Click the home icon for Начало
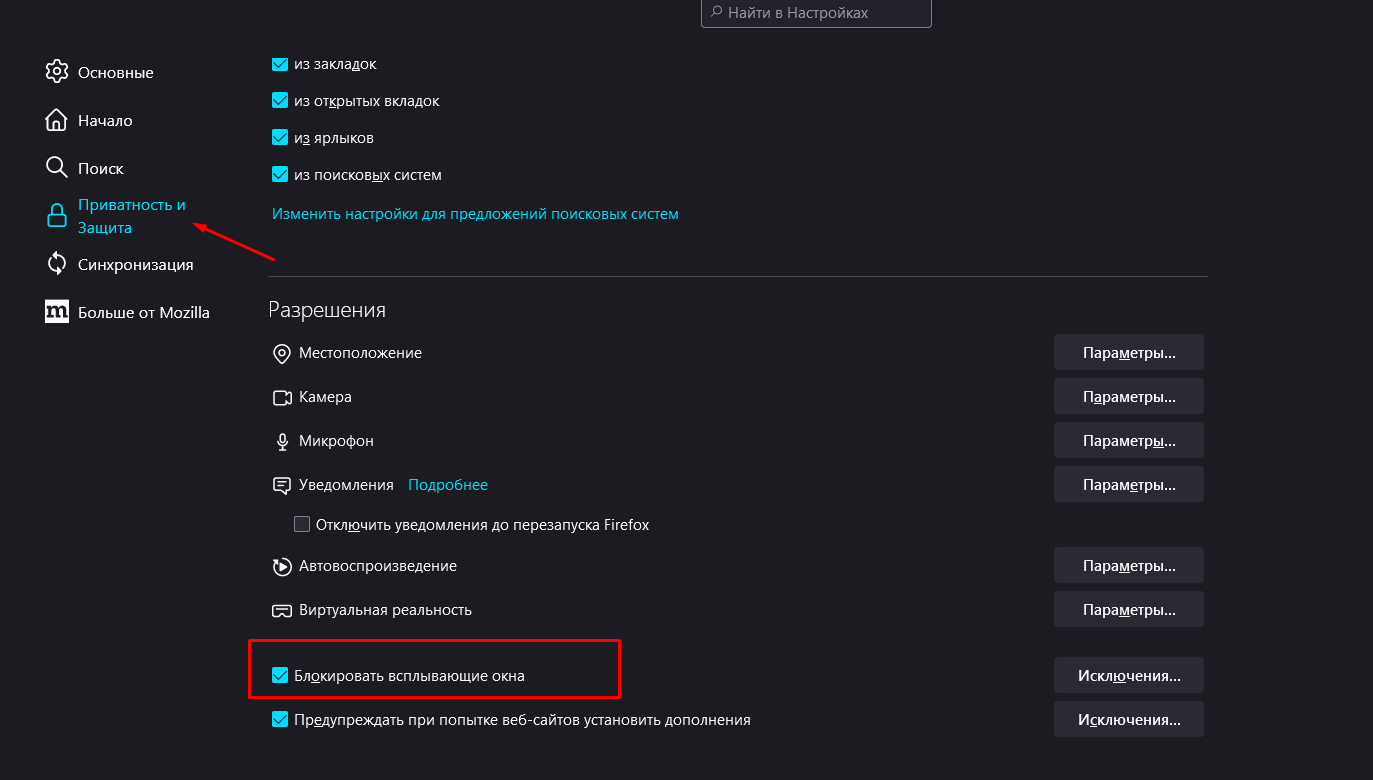 pos(57,120)
